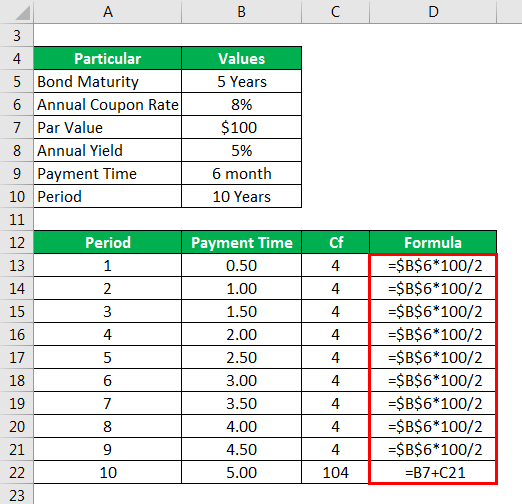Image resolution: width=522 pixels, height=504 pixels.
Task: Select column B header
Action: [x=241, y=12]
